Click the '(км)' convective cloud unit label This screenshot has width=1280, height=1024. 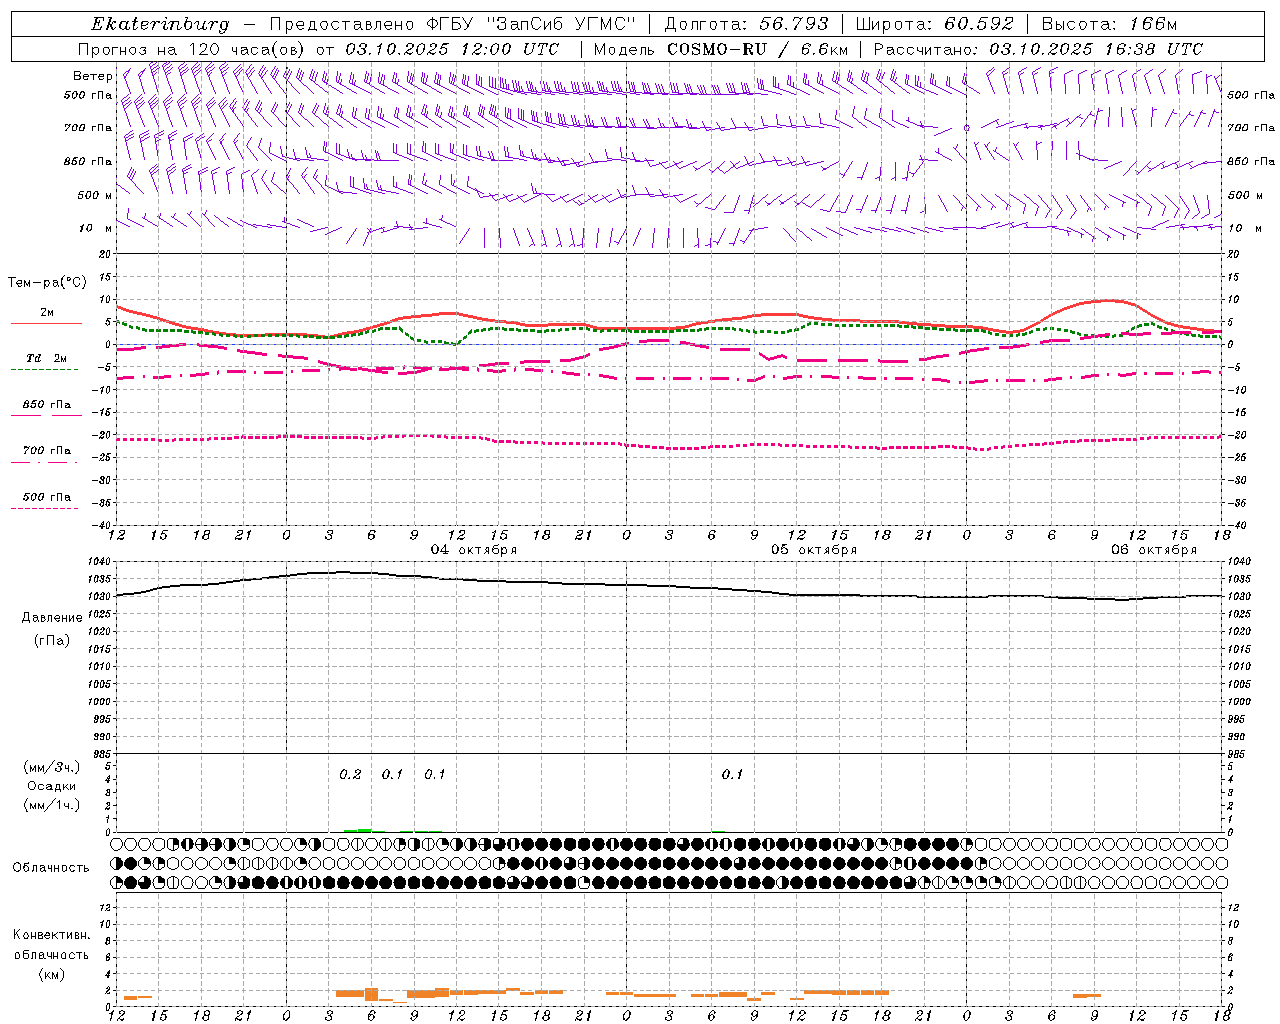click(51, 974)
